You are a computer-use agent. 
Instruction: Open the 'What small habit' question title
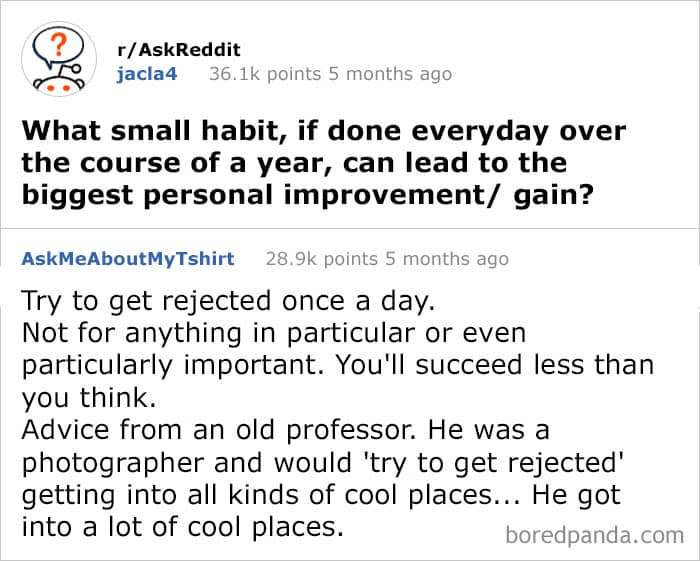coord(320,162)
